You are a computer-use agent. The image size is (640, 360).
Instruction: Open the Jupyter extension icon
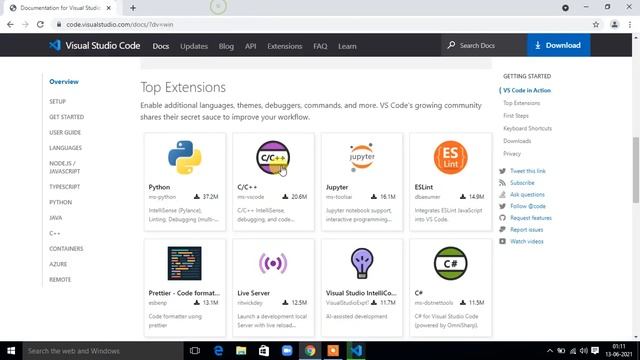362,158
